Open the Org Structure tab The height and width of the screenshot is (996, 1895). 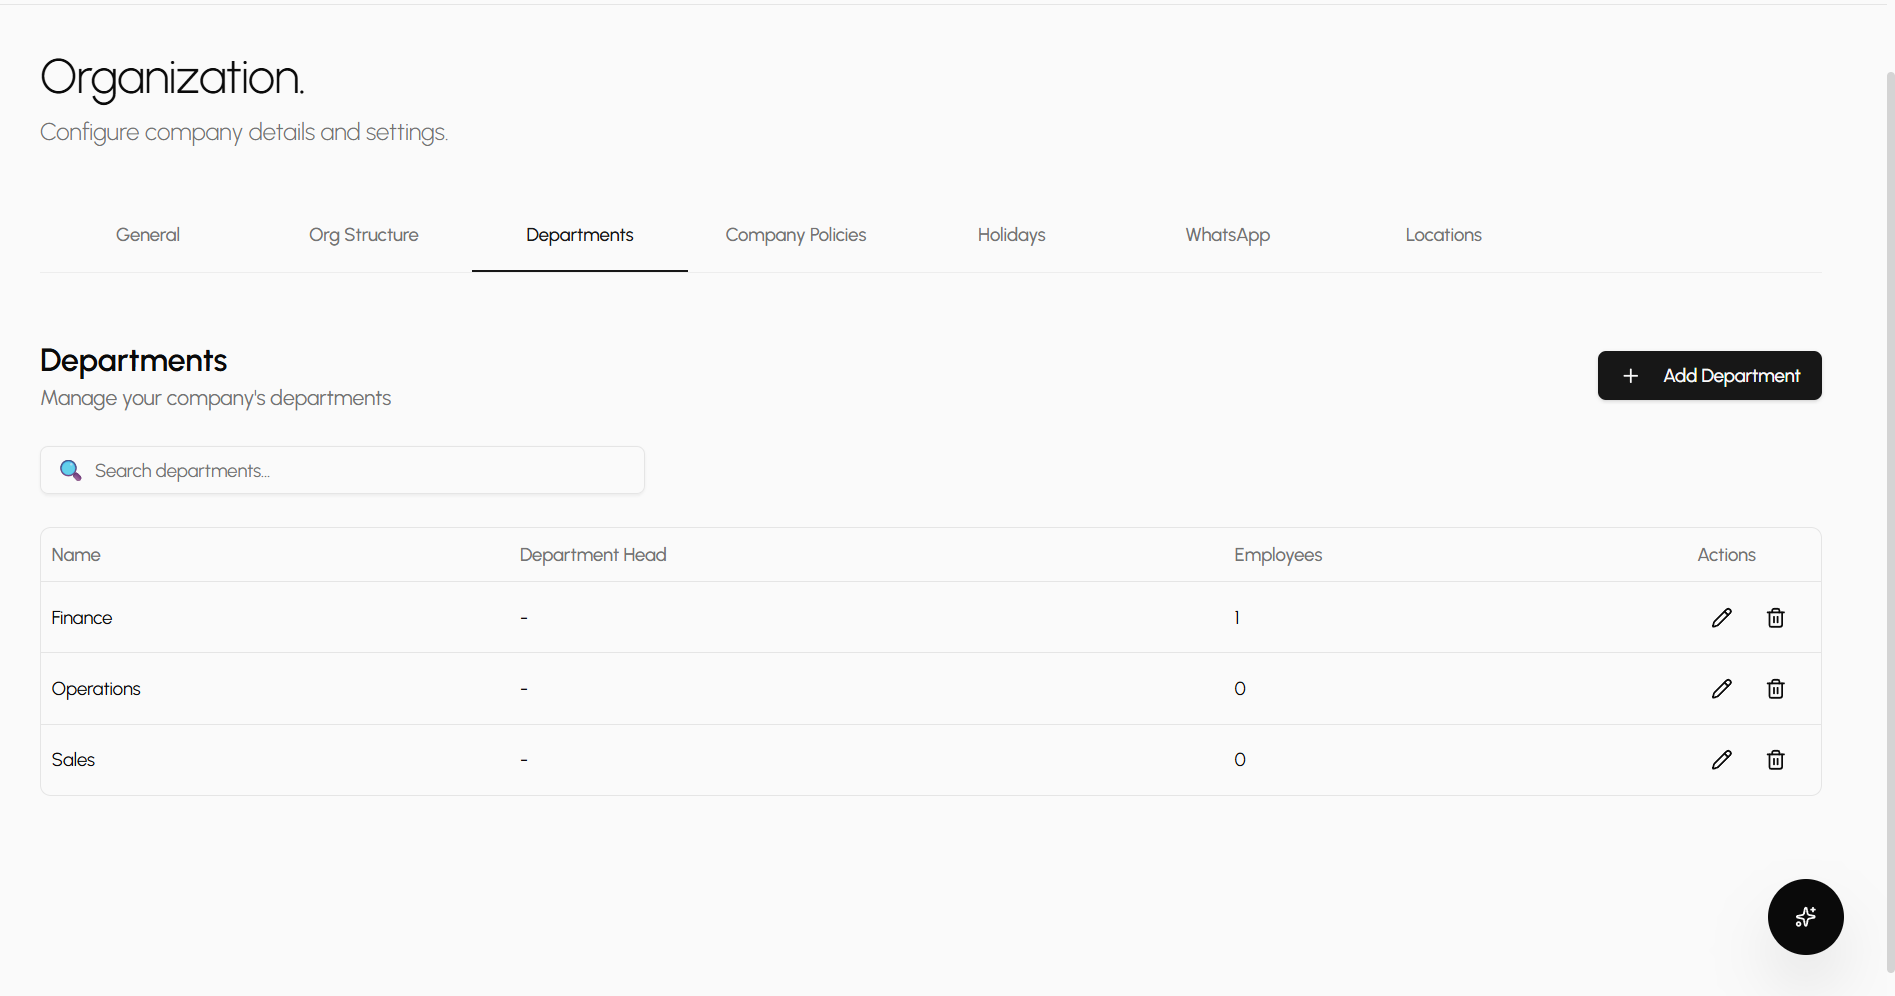coord(364,235)
